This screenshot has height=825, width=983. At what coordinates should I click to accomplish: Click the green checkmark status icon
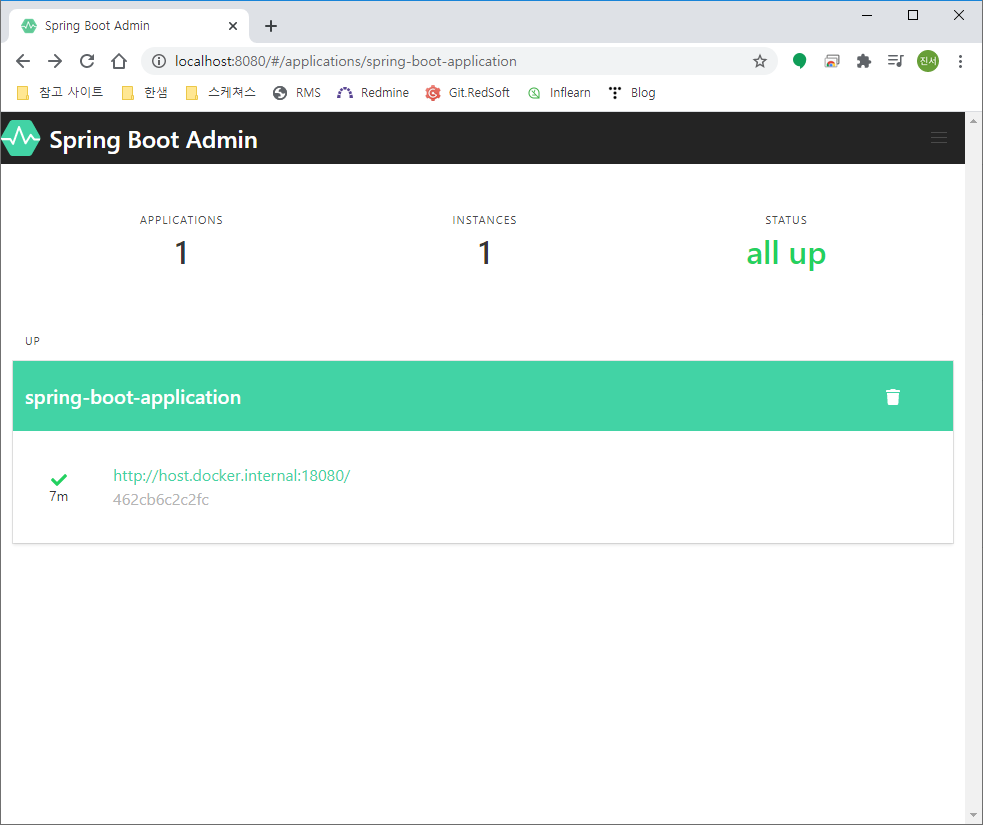click(x=59, y=480)
